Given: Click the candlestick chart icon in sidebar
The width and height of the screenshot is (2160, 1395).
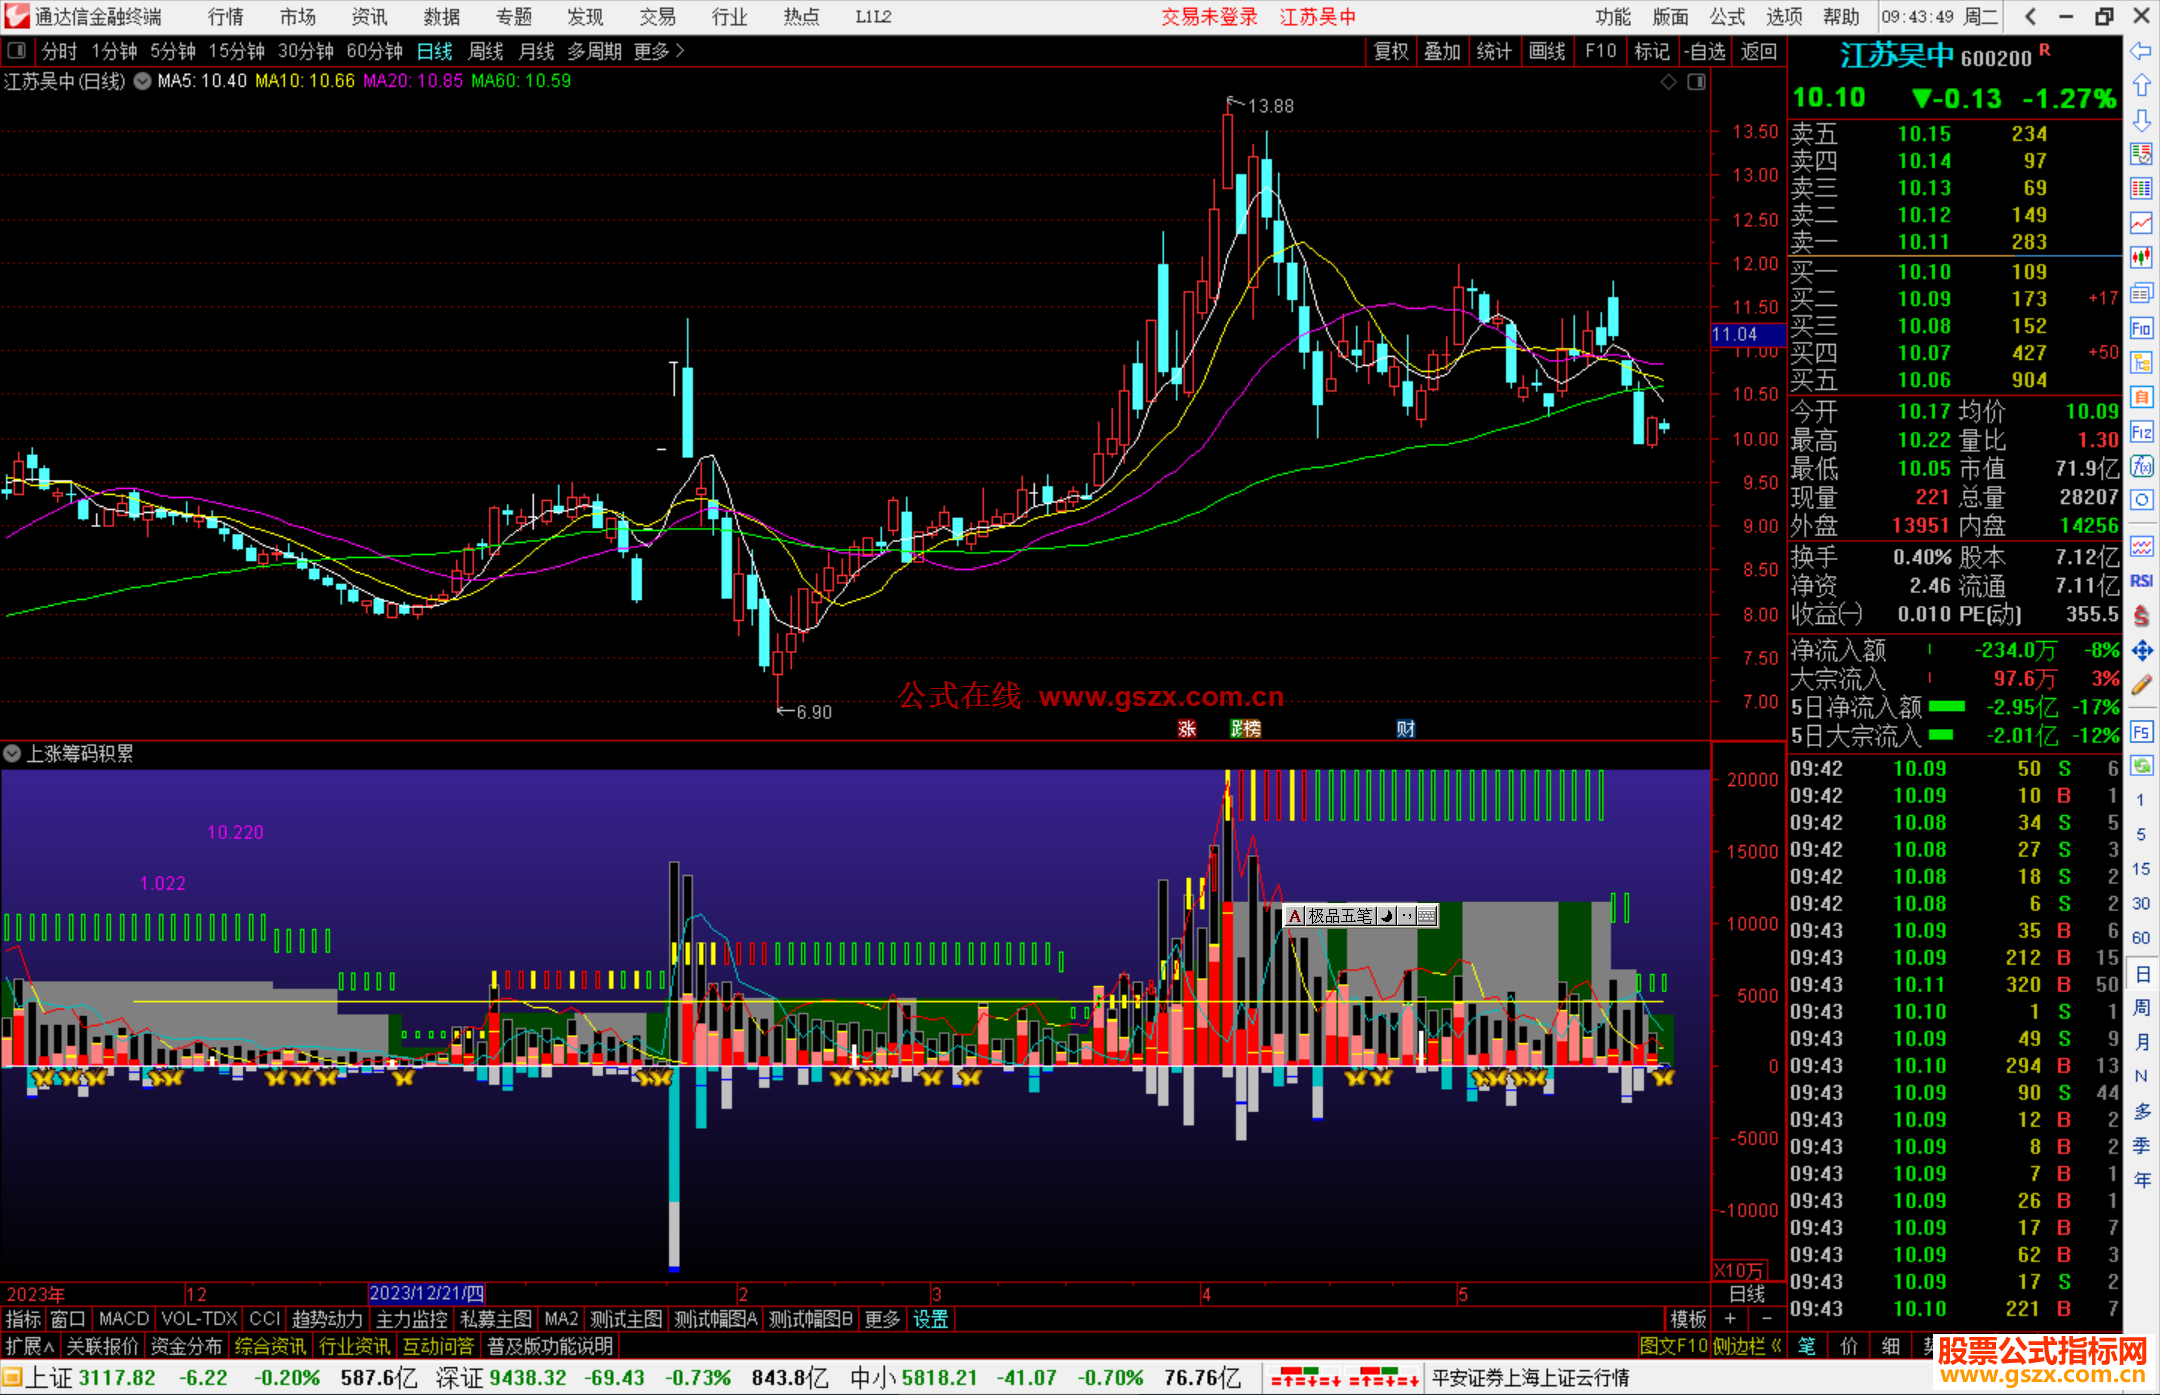Looking at the screenshot, I should [x=2141, y=257].
